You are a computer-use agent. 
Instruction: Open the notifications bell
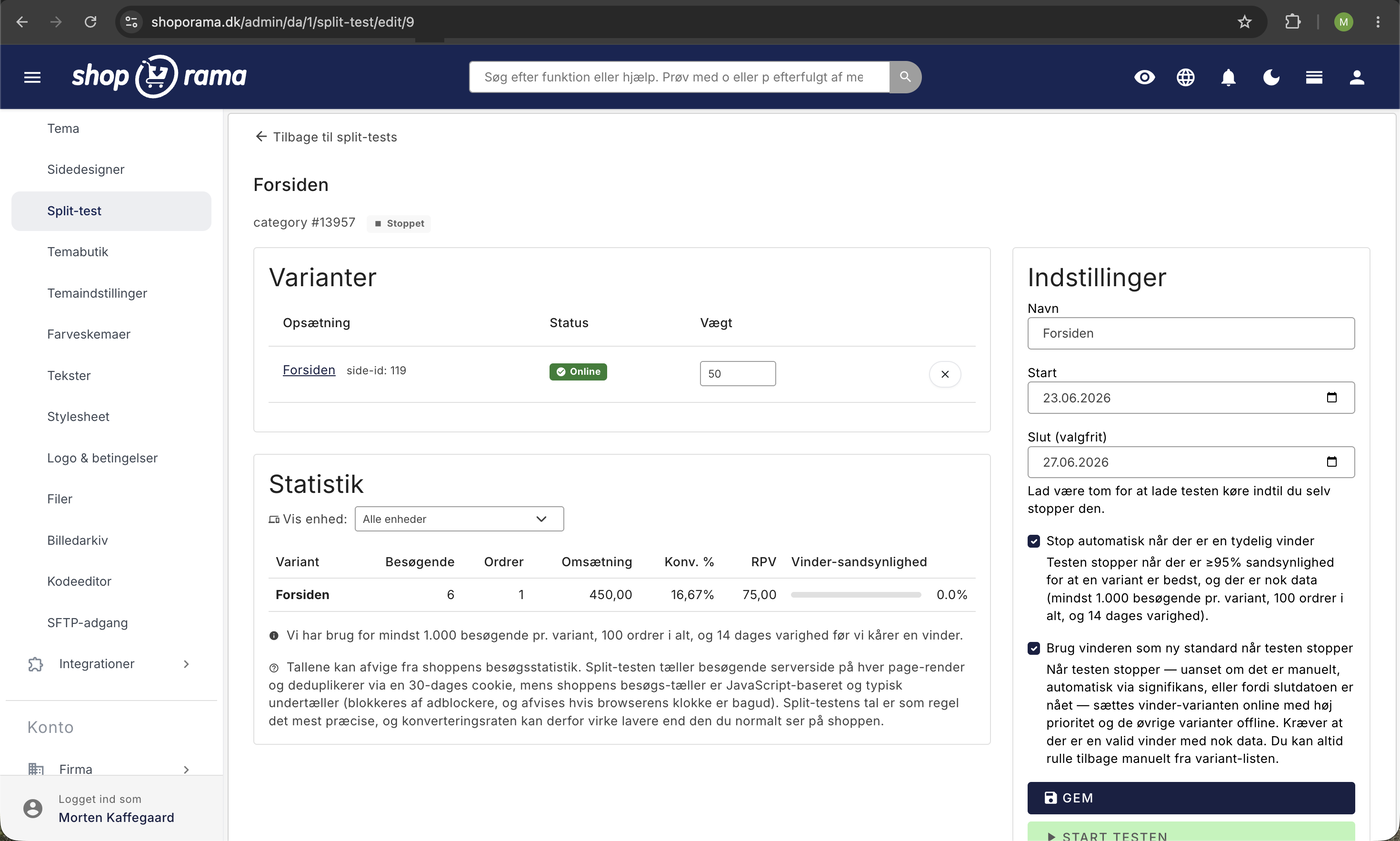(1229, 77)
